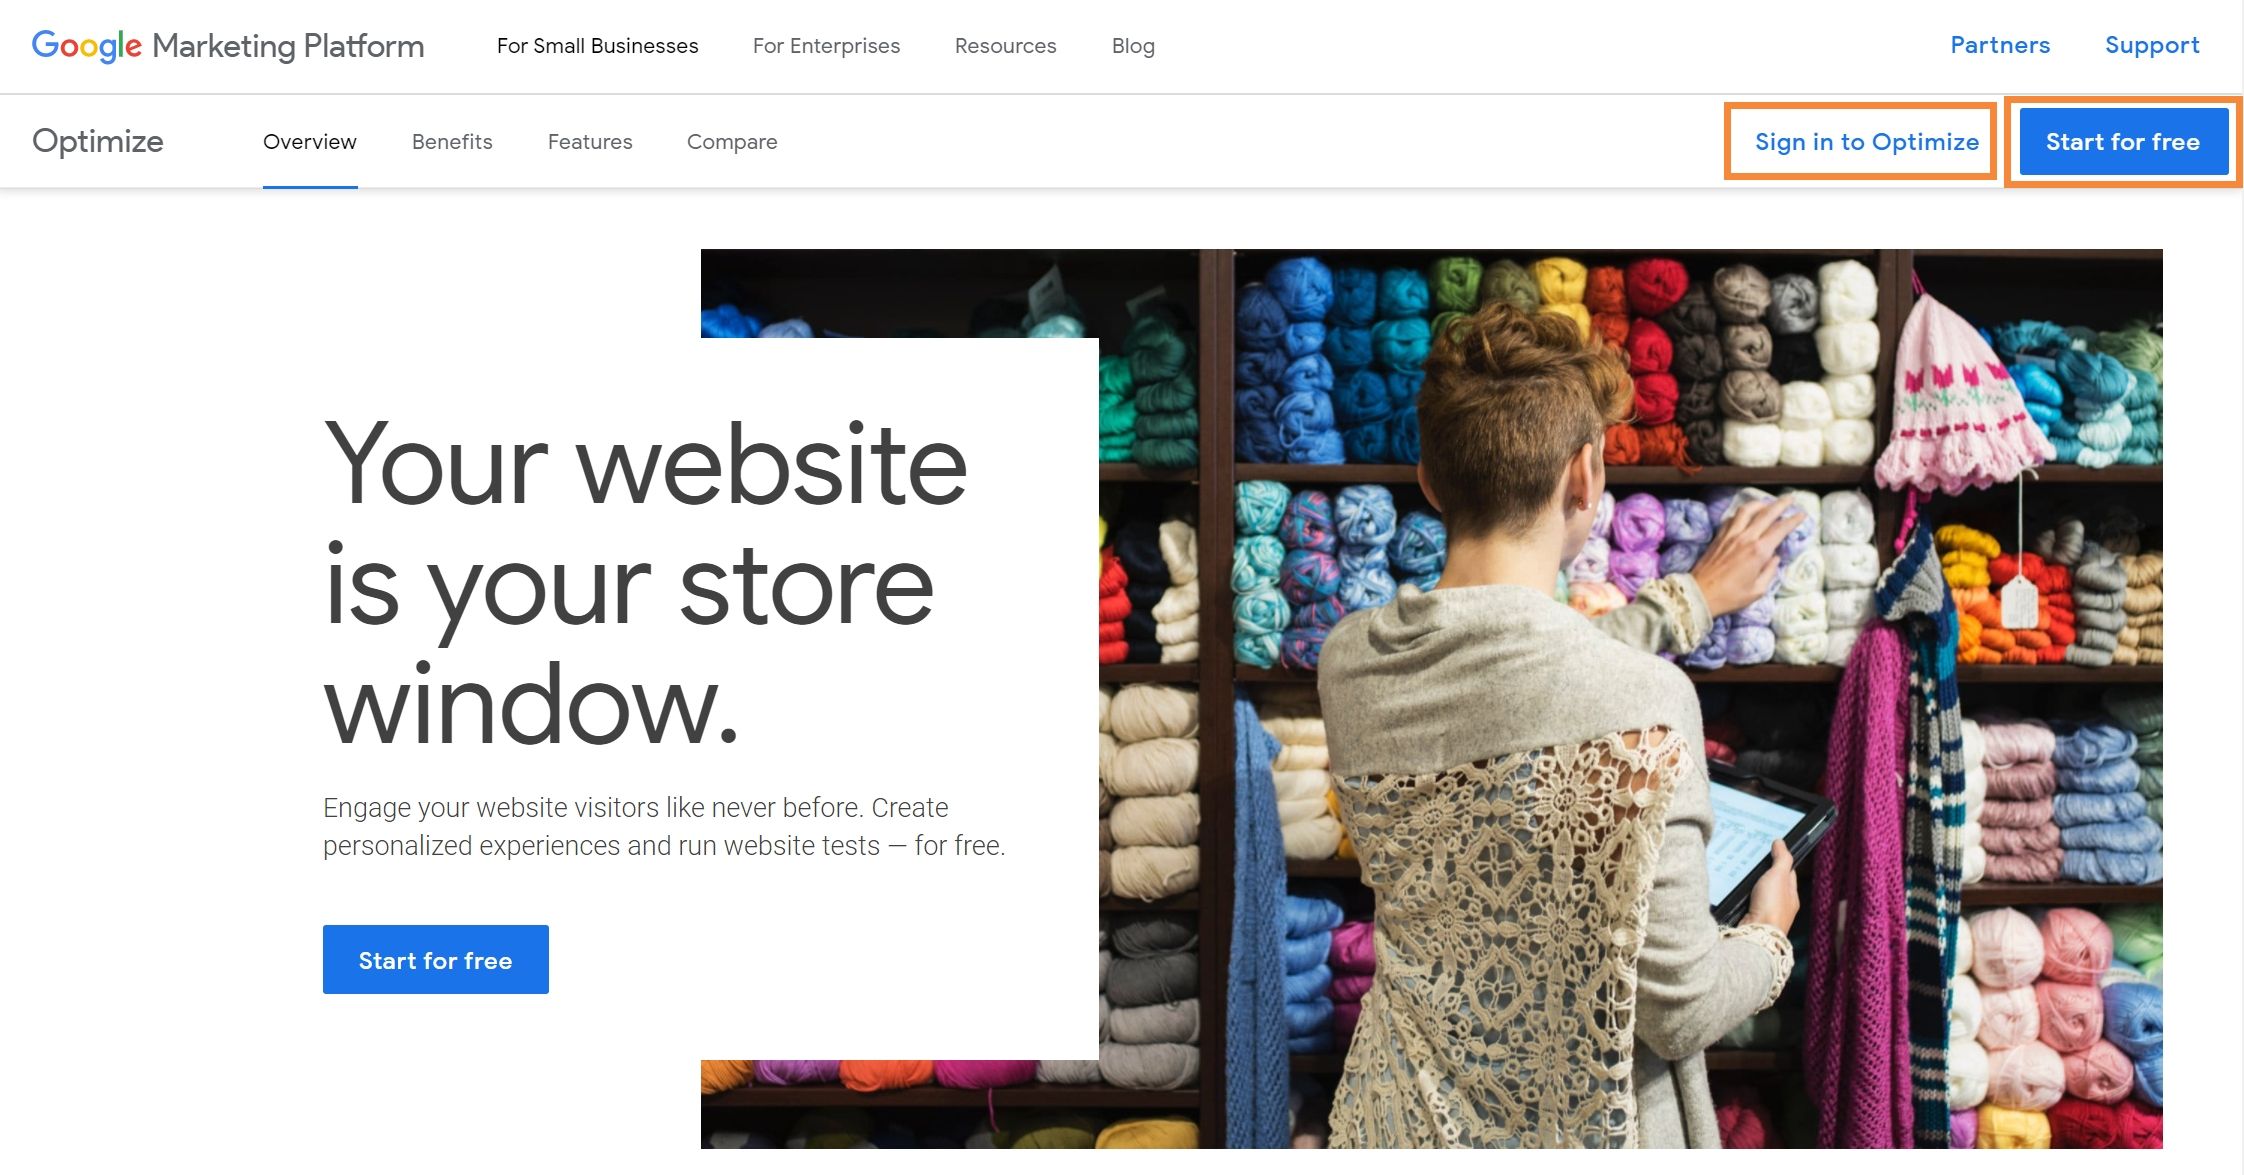
Task: Select the Overview tab
Action: [310, 142]
